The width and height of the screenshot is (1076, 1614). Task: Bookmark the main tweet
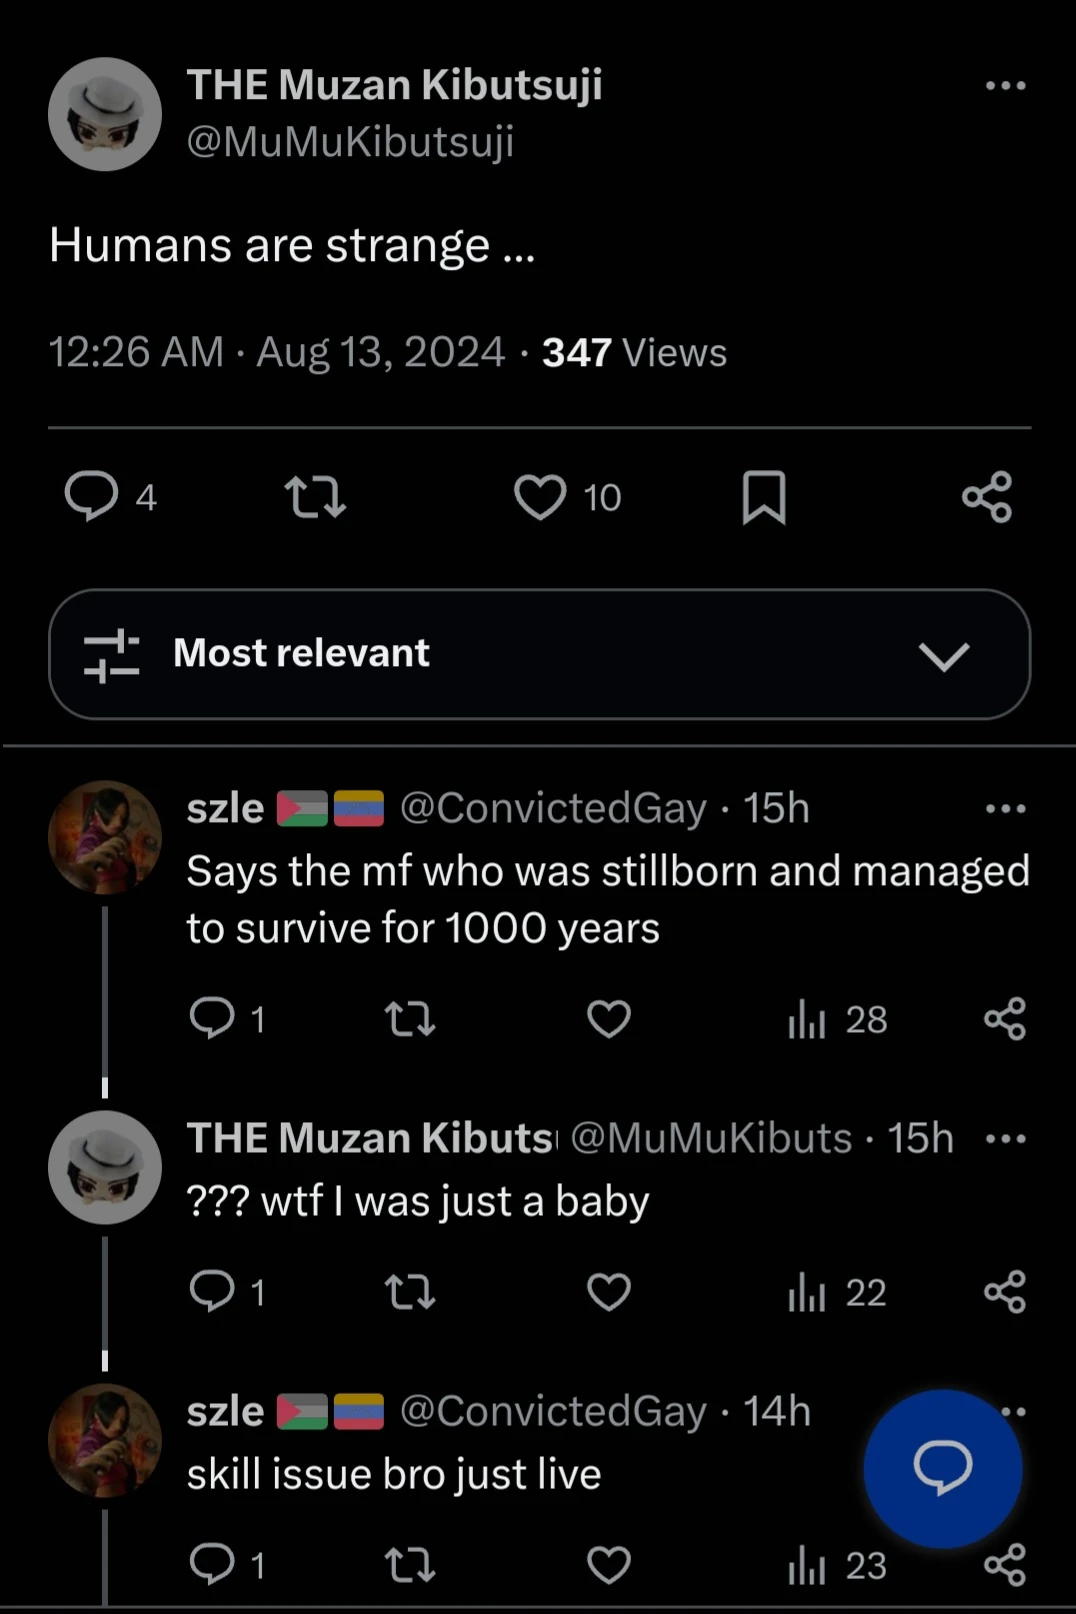click(x=764, y=497)
